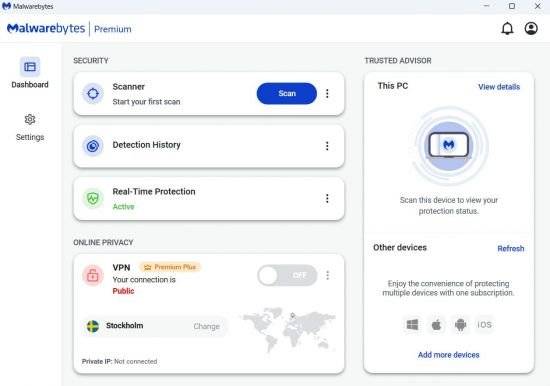This screenshot has height=386, width=550.
Task: Select the Windows platform icon
Action: (x=412, y=325)
